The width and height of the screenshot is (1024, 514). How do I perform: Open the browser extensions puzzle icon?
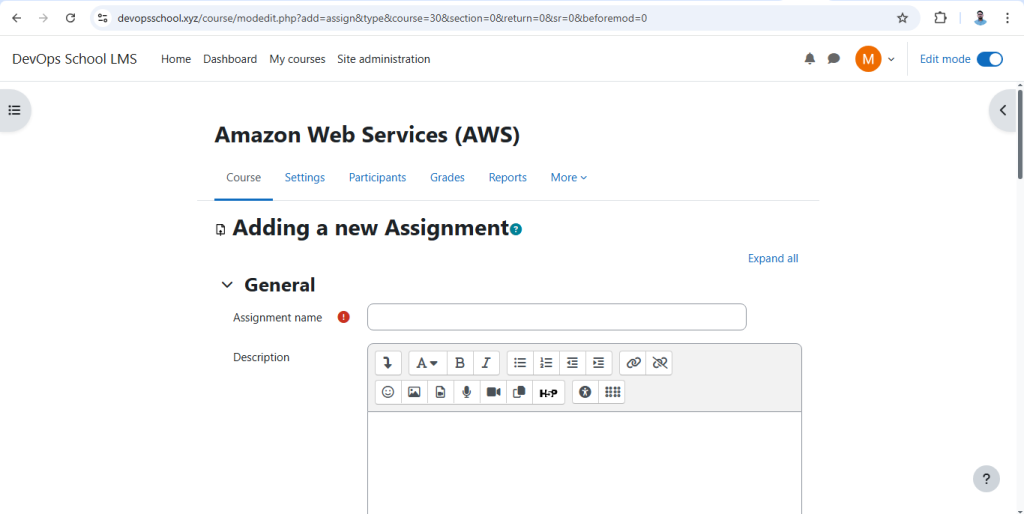pos(940,18)
